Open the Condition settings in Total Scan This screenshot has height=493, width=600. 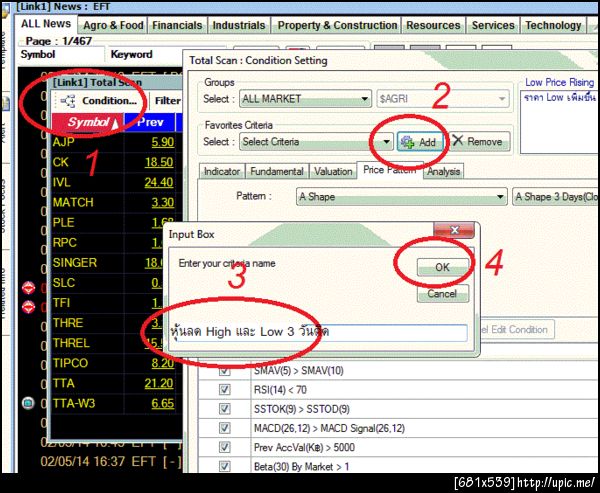click(99, 101)
